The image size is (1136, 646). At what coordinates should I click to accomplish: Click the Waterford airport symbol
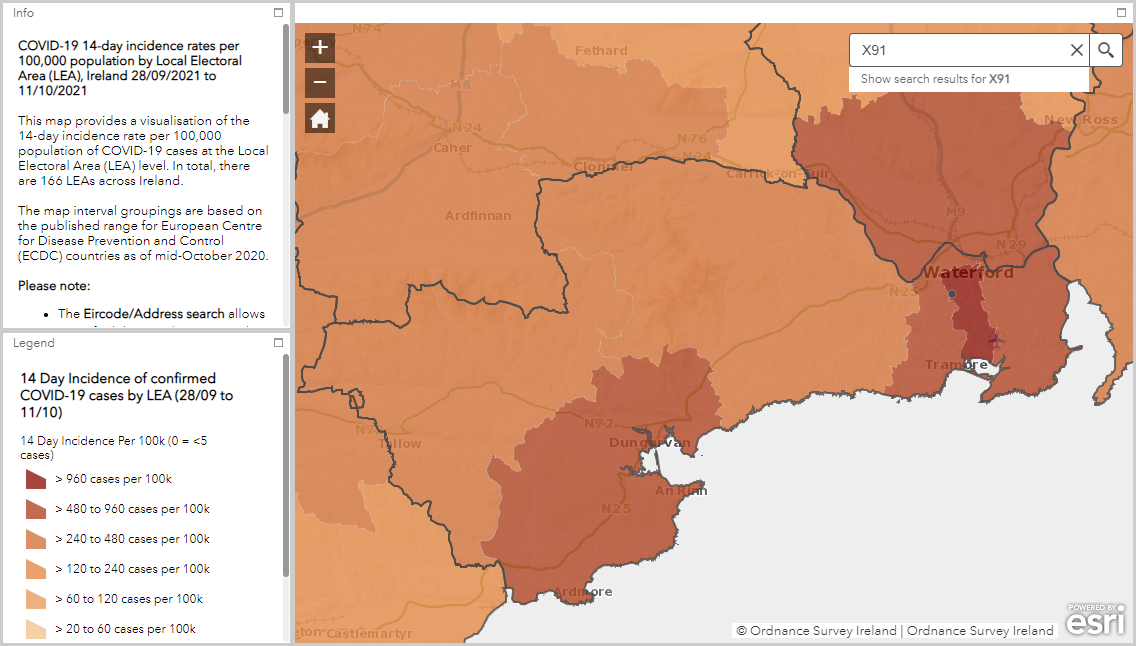(995, 341)
